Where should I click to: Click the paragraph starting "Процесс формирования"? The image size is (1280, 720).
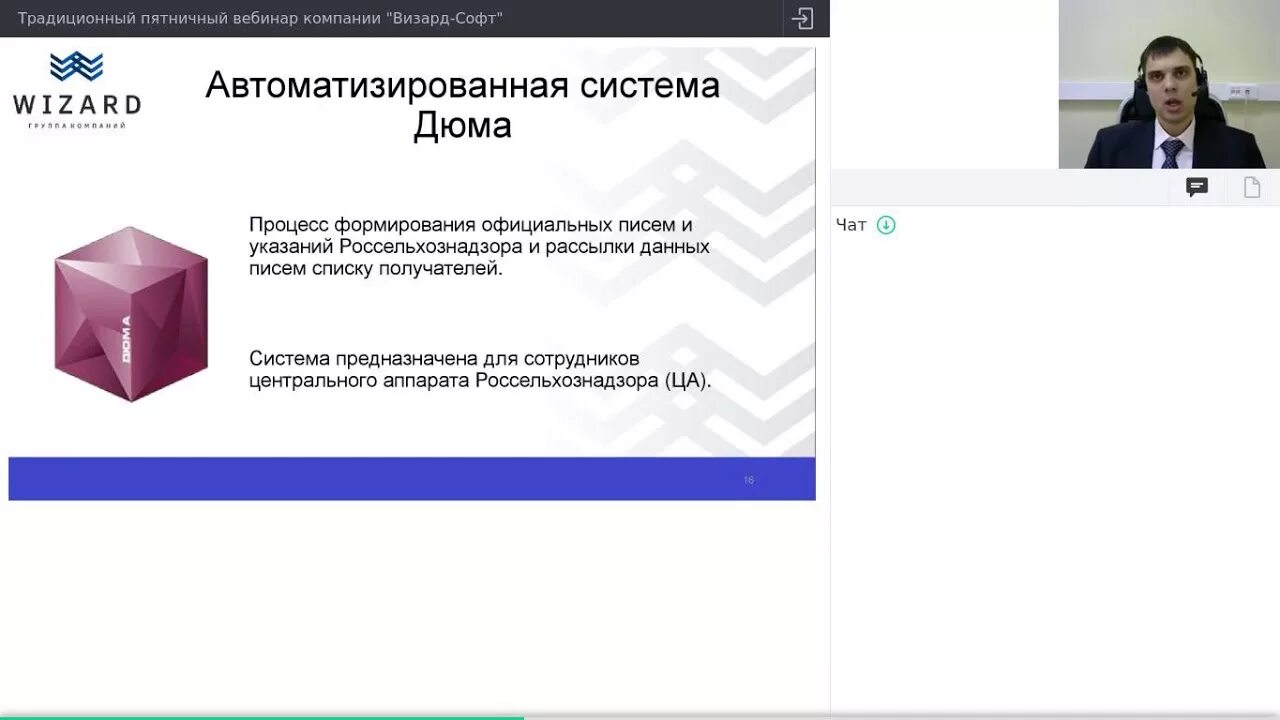tap(480, 247)
